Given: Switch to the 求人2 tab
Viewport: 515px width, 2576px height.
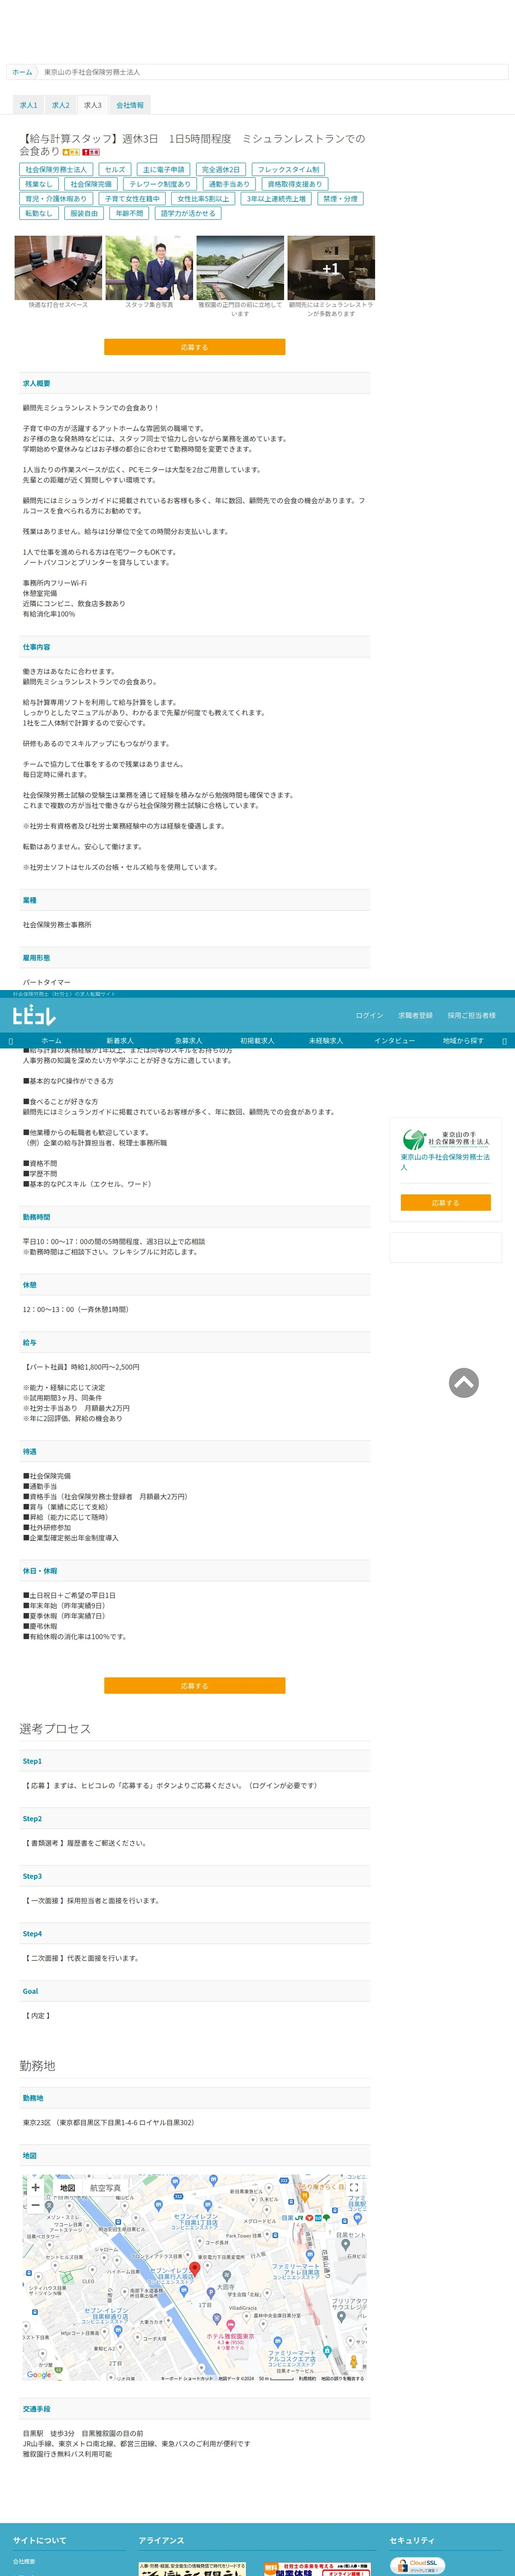Looking at the screenshot, I should point(61,105).
